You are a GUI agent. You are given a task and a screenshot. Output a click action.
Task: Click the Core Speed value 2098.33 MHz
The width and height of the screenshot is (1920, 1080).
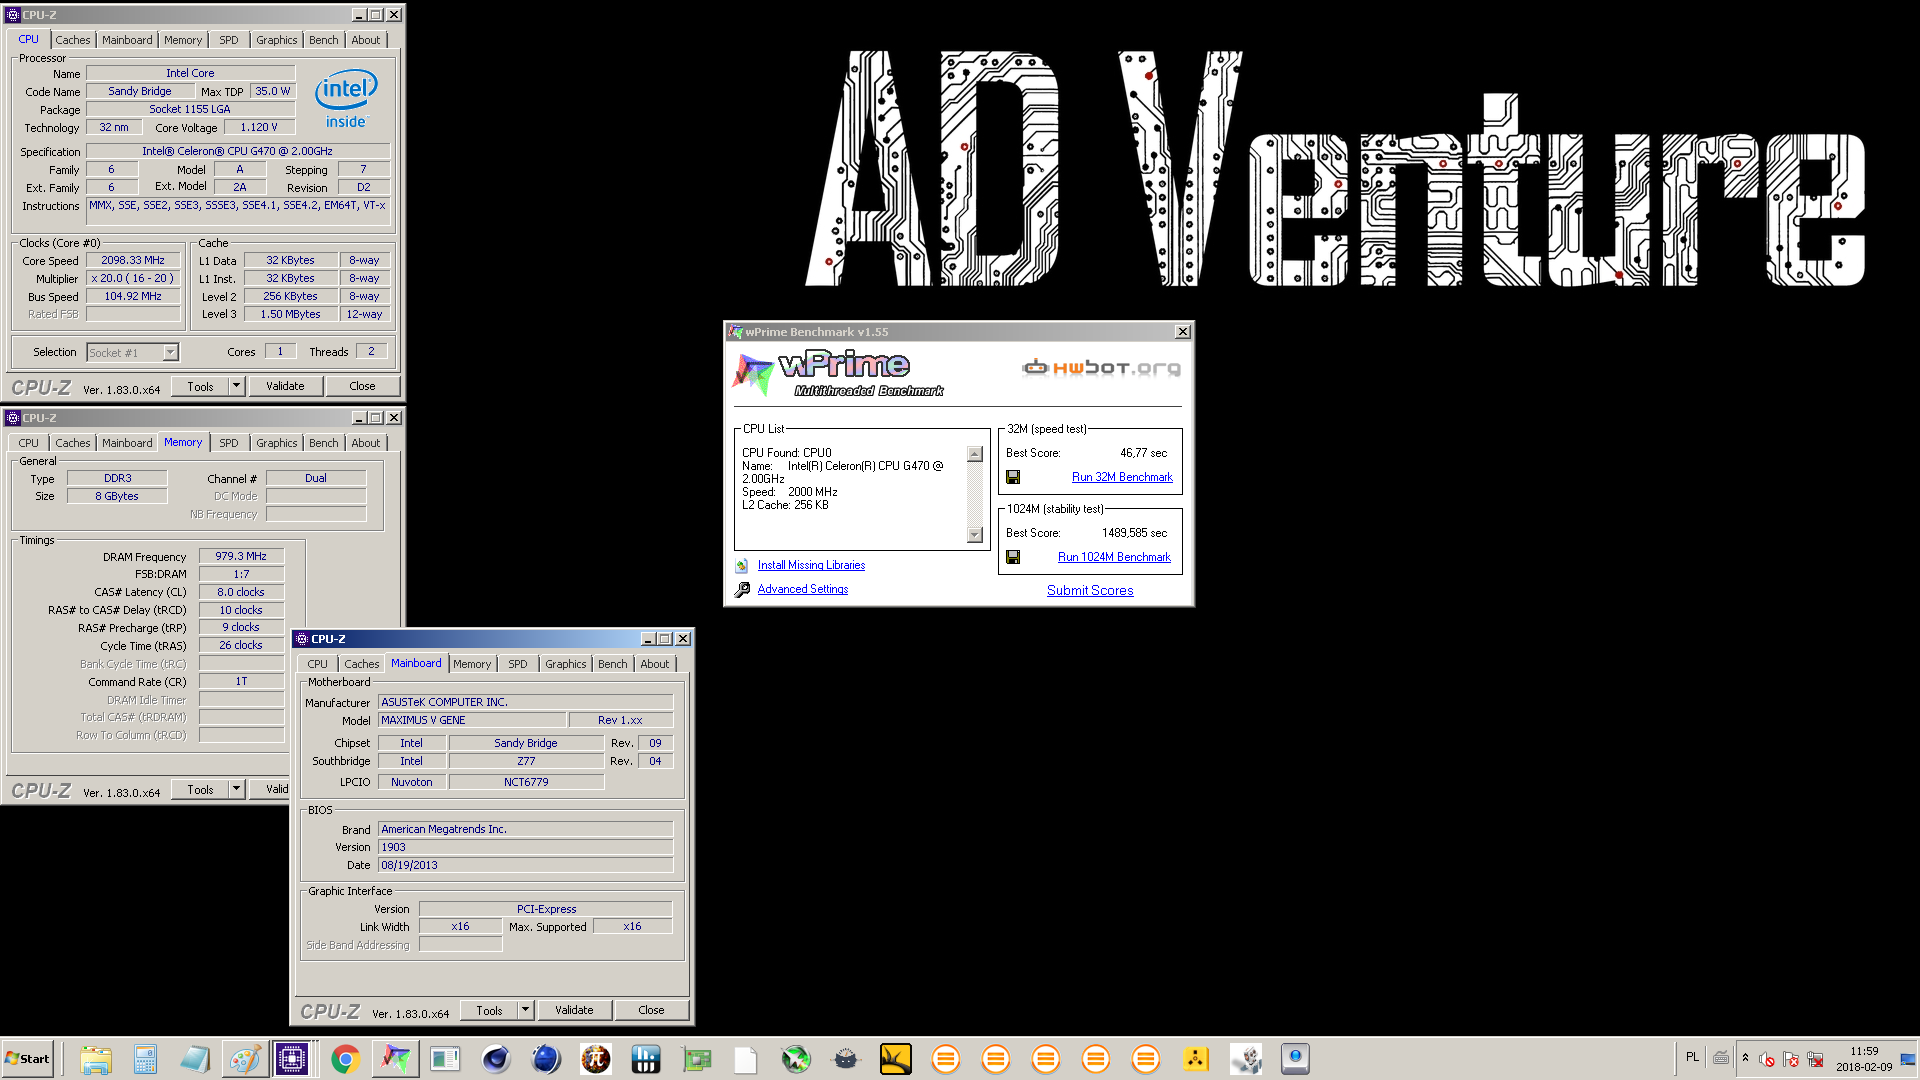(133, 260)
